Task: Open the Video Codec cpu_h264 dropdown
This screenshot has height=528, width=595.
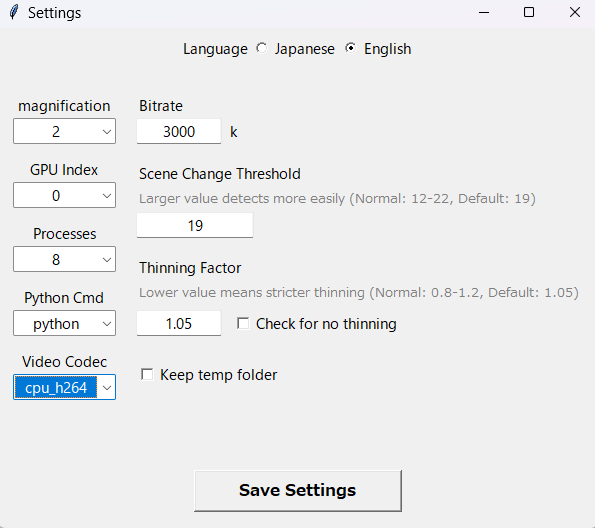Action: (x=65, y=387)
